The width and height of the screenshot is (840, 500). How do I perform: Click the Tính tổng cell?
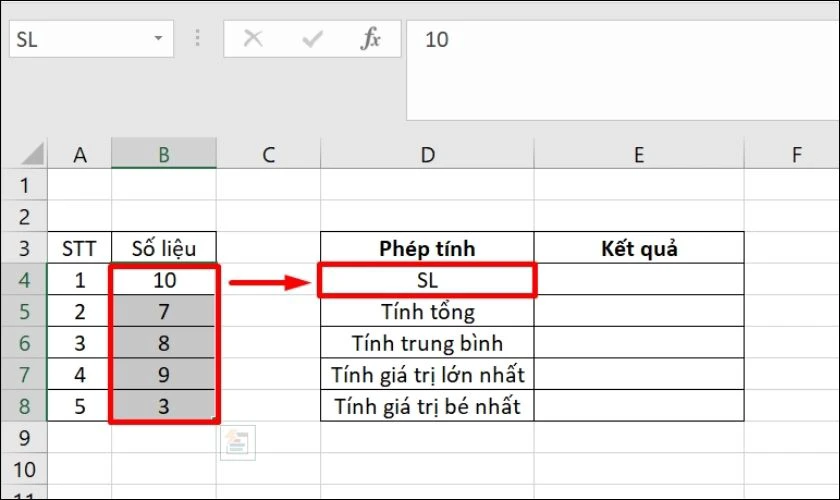pyautogui.click(x=428, y=311)
